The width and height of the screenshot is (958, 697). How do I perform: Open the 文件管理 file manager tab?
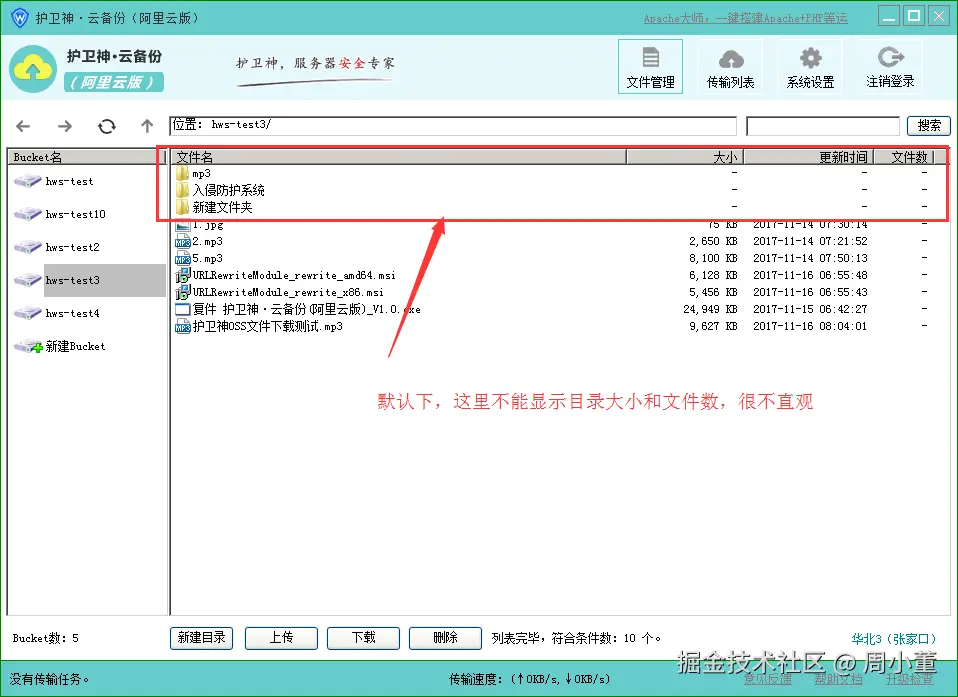tap(650, 67)
